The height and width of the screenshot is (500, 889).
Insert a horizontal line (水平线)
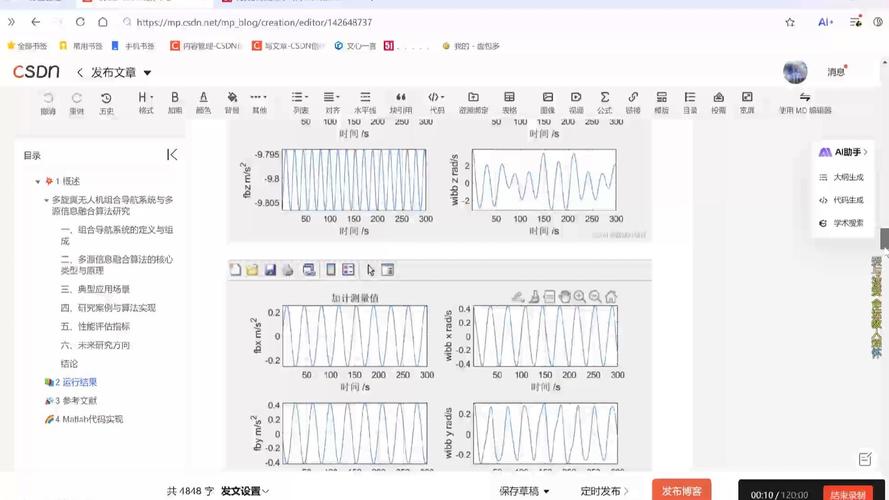click(365, 103)
